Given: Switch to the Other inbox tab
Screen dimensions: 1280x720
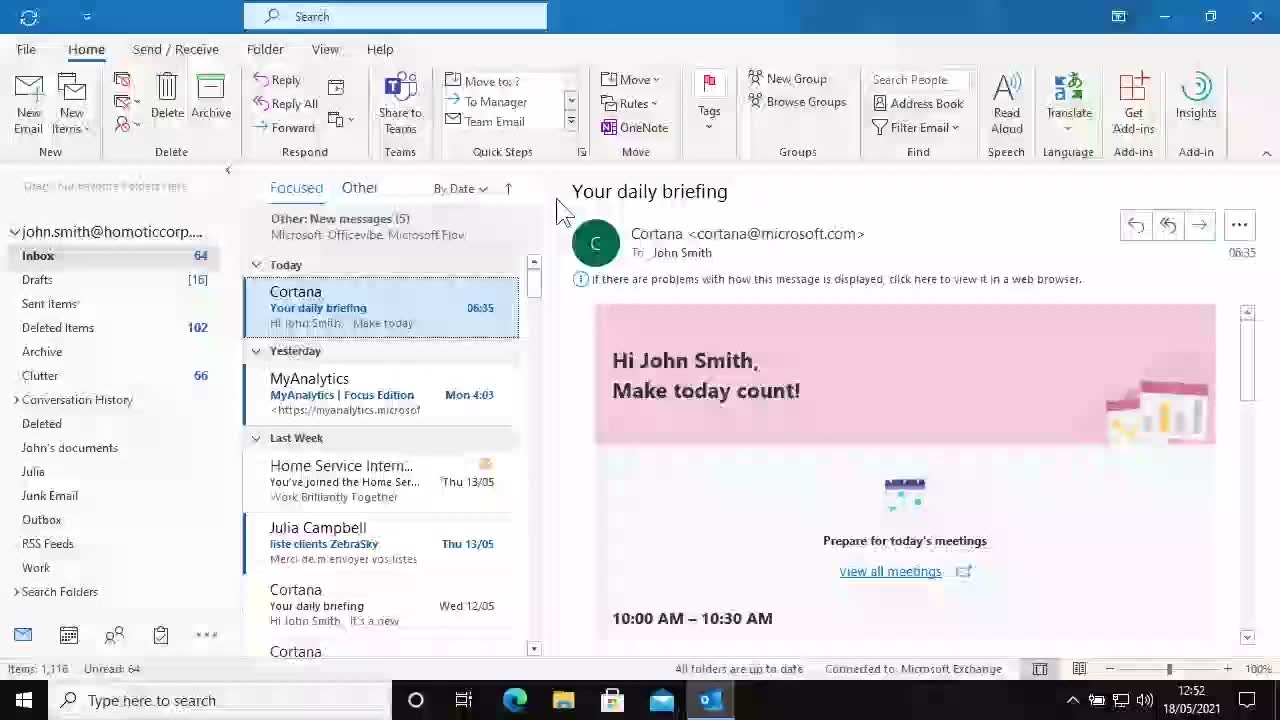Looking at the screenshot, I should (359, 188).
